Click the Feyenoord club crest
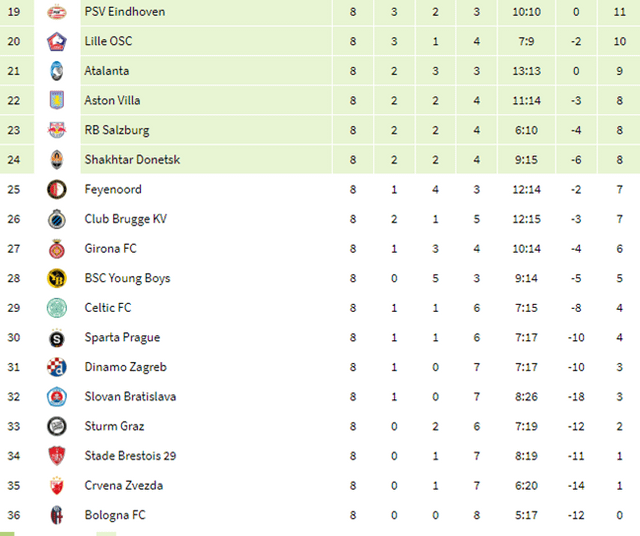Screen dimensions: 640x536 (x=56, y=190)
